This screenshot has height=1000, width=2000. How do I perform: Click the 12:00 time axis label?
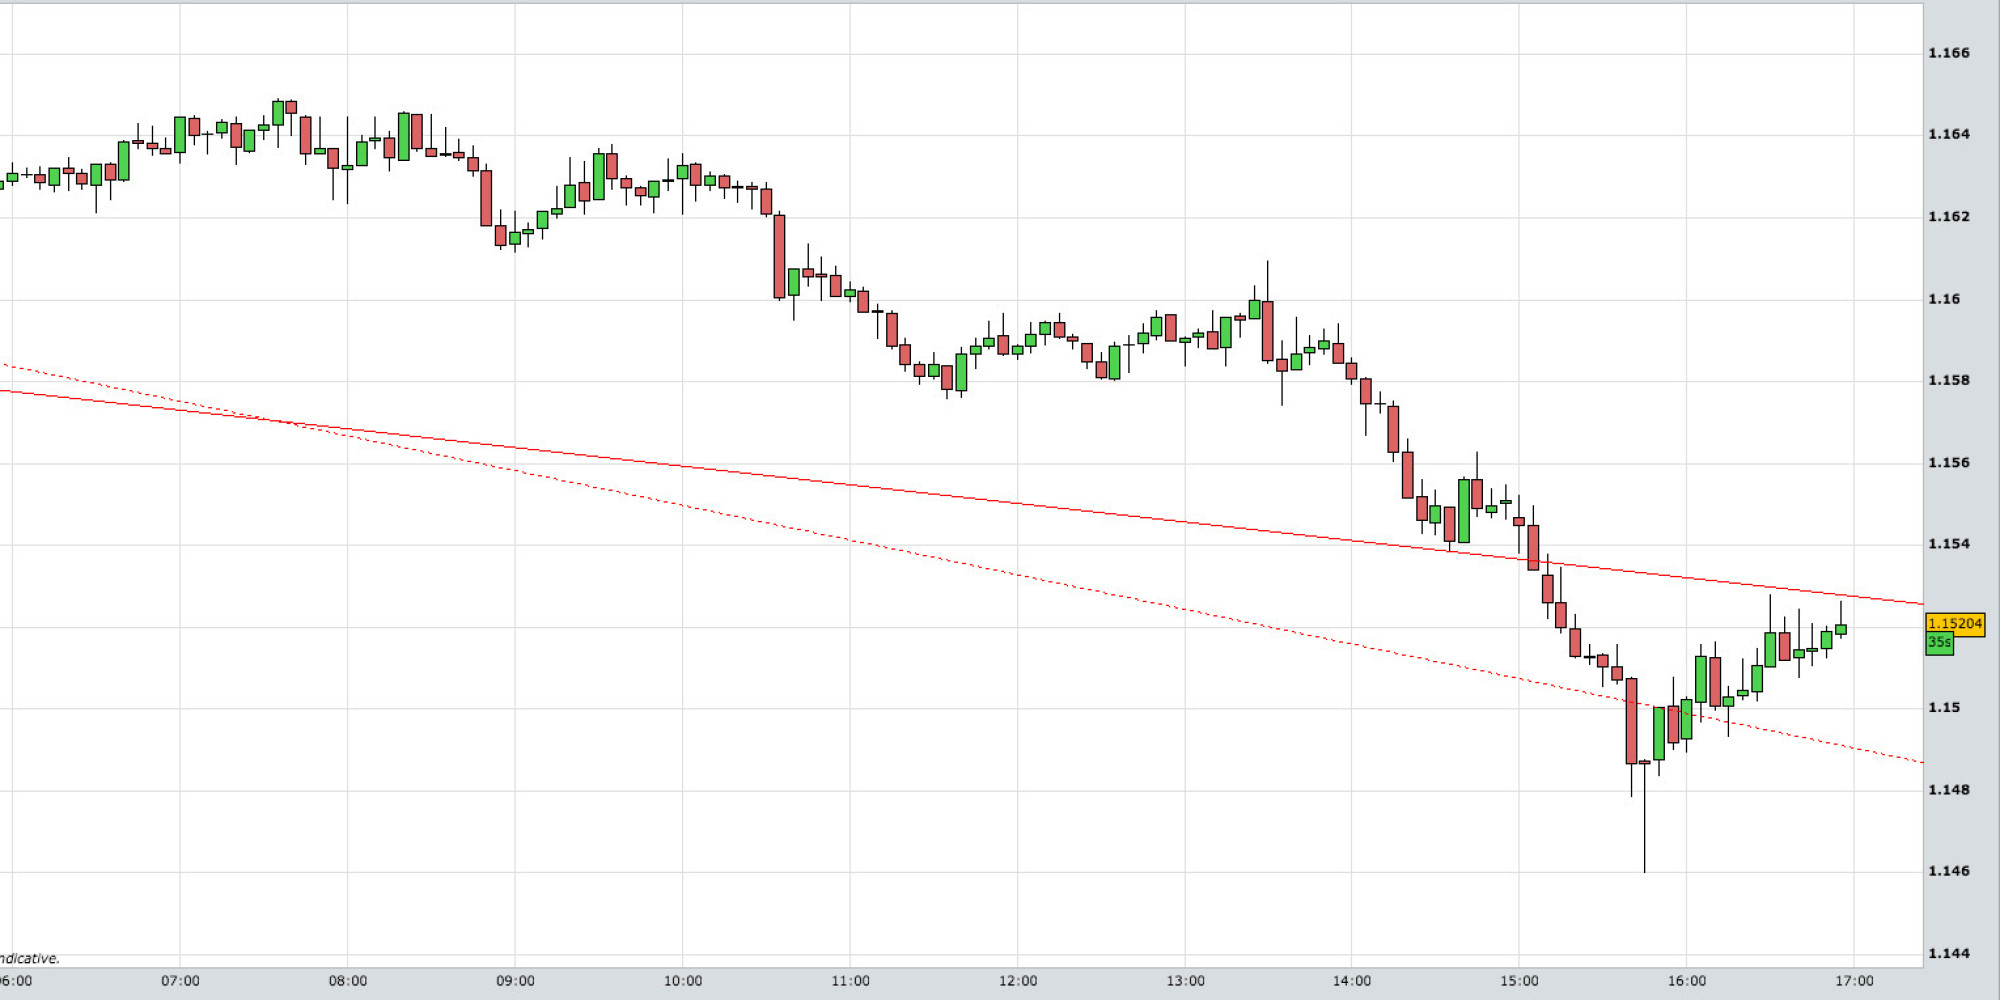[1018, 981]
